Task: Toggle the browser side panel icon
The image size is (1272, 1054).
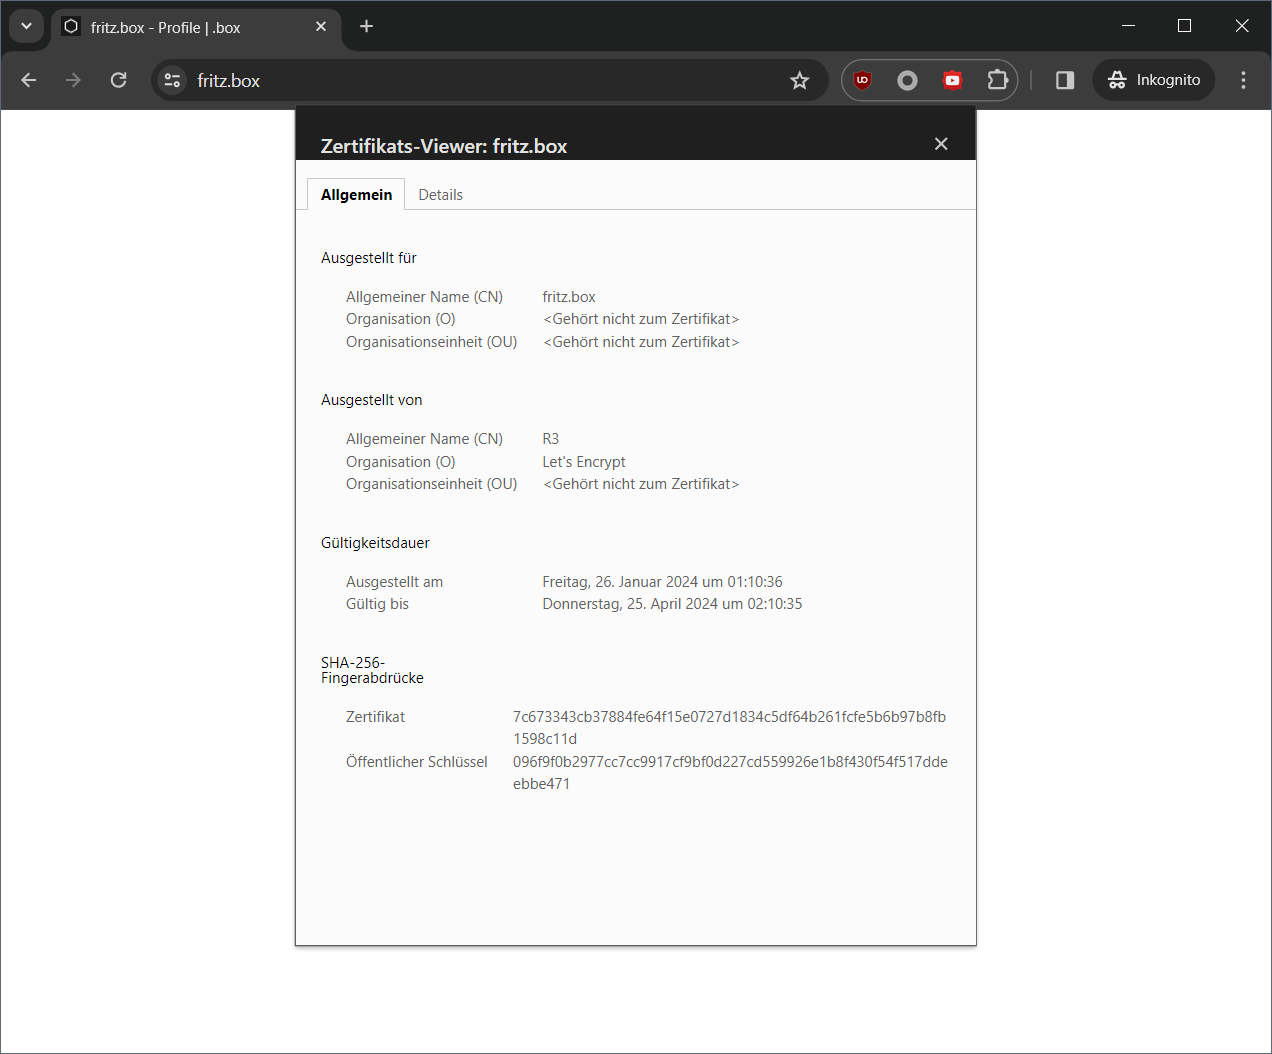Action: coord(1065,80)
